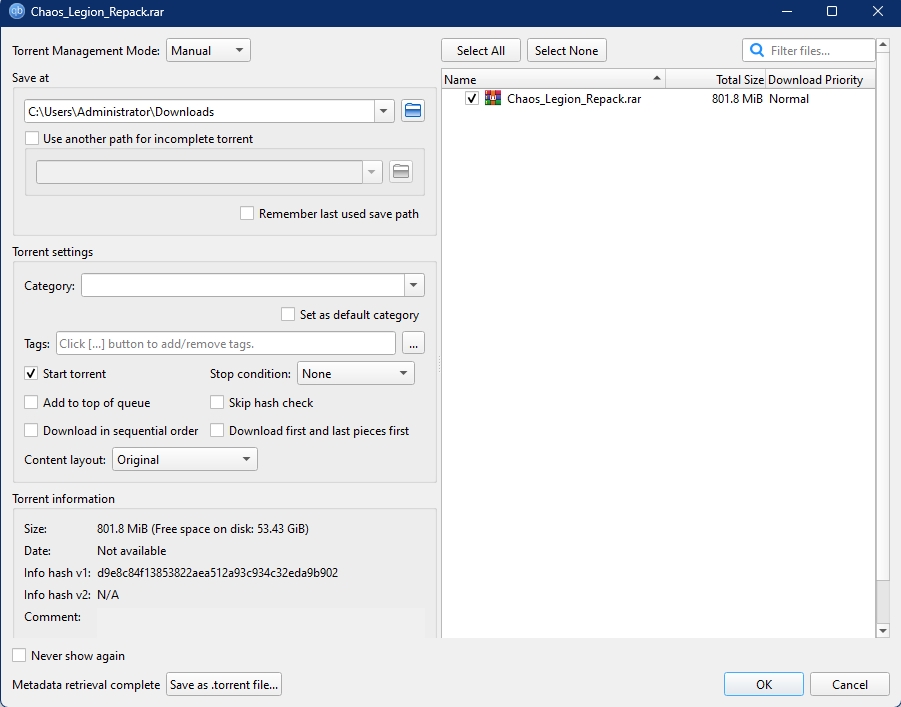Close the Chaos_Legion_Repack.rar dialog window
Viewport: 901px width, 707px height.
(x=877, y=11)
